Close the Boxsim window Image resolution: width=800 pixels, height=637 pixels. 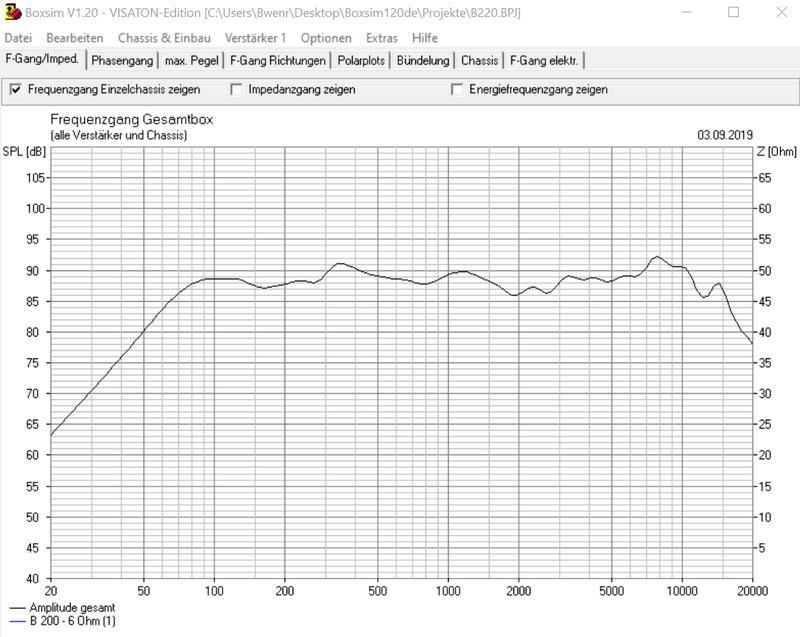782,12
